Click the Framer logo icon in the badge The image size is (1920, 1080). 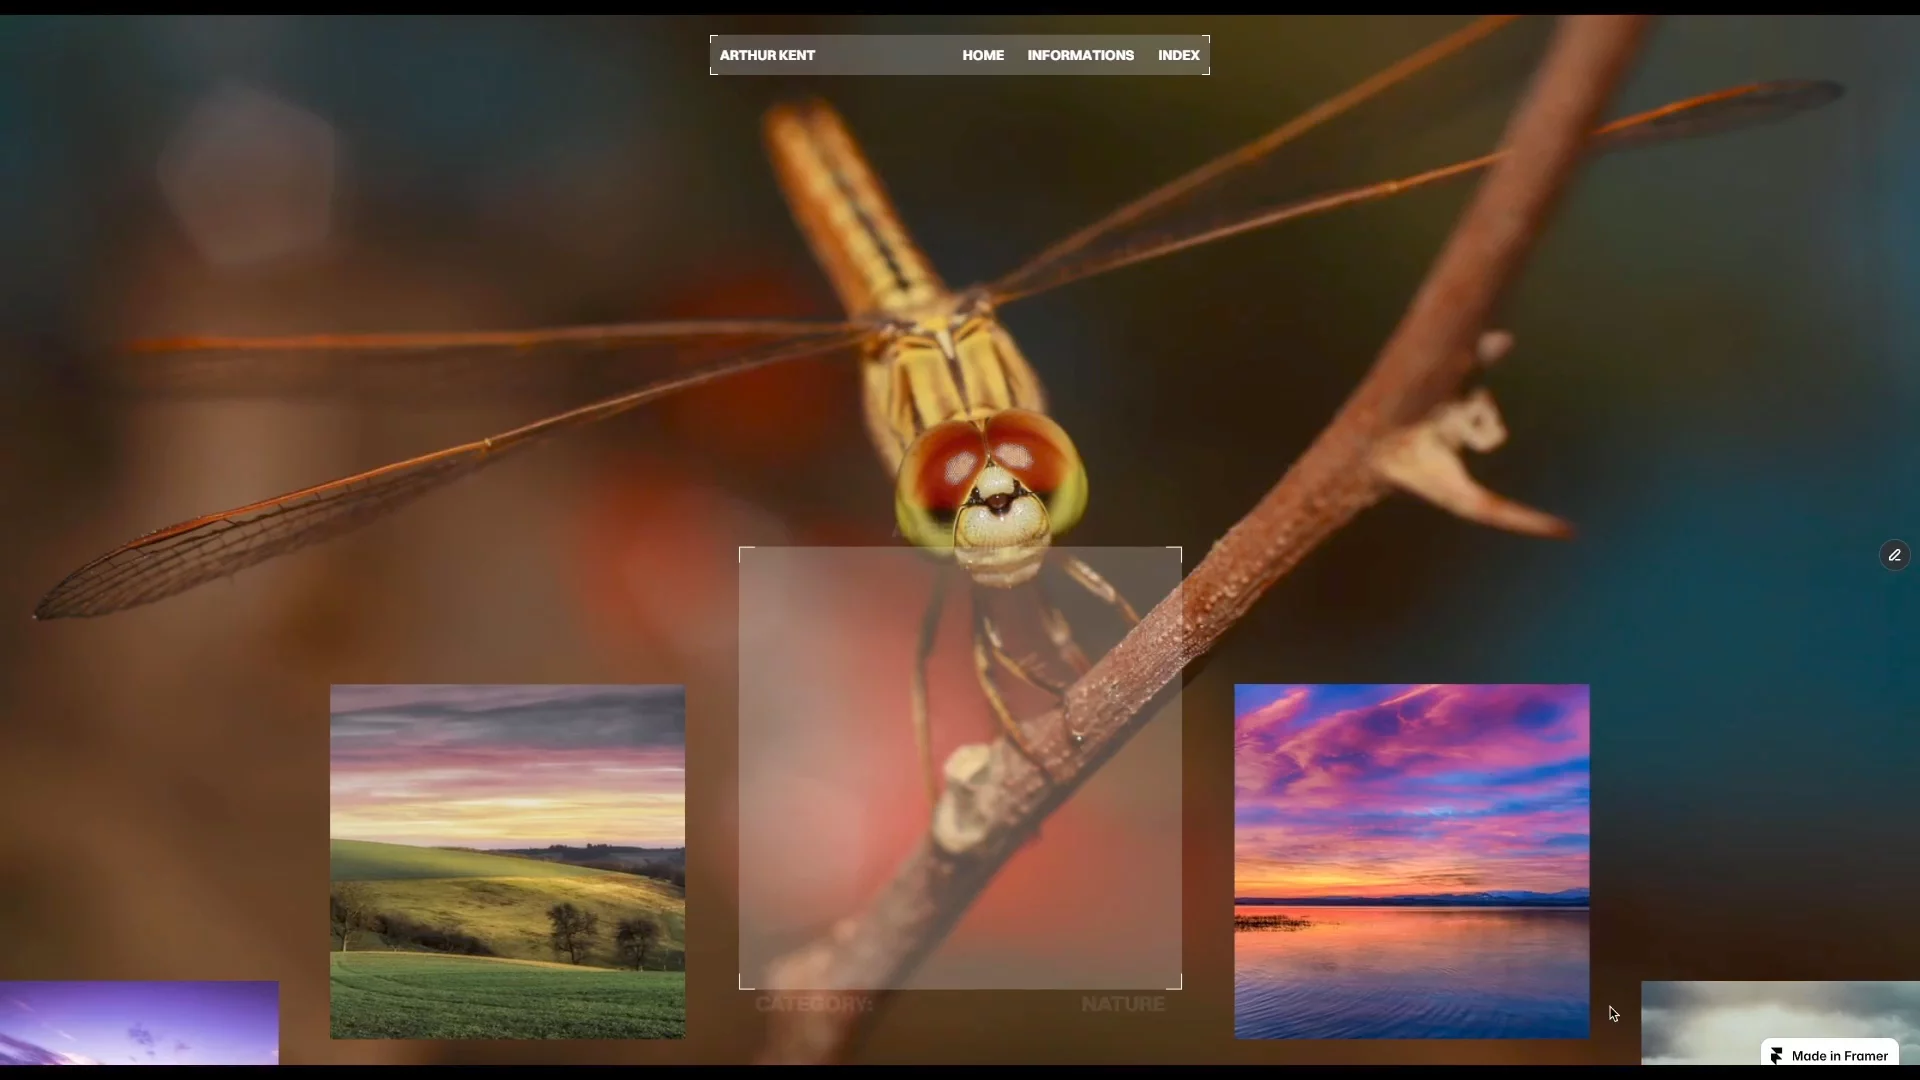(1777, 1056)
